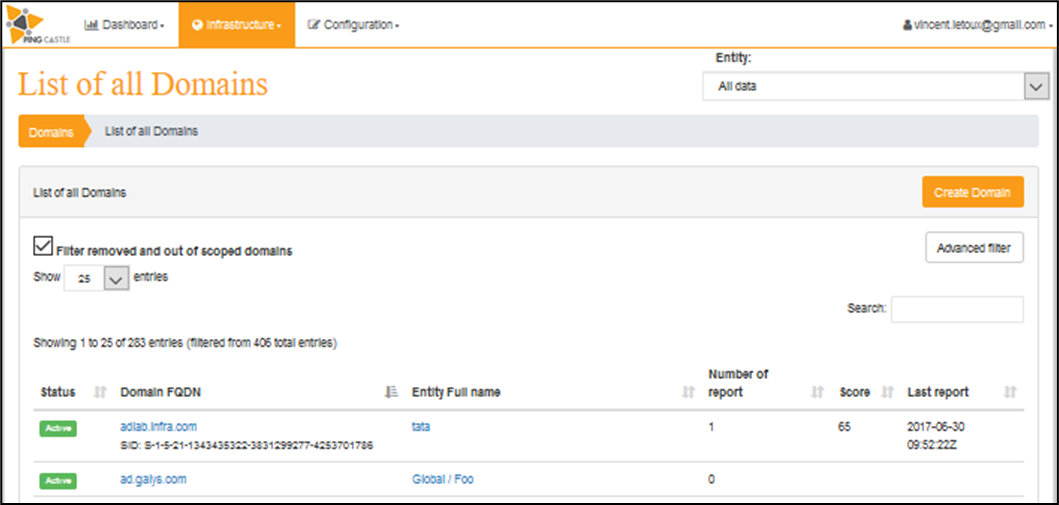Toggle Filter removed and out of scoped domains
1059x505 pixels.
click(x=43, y=246)
